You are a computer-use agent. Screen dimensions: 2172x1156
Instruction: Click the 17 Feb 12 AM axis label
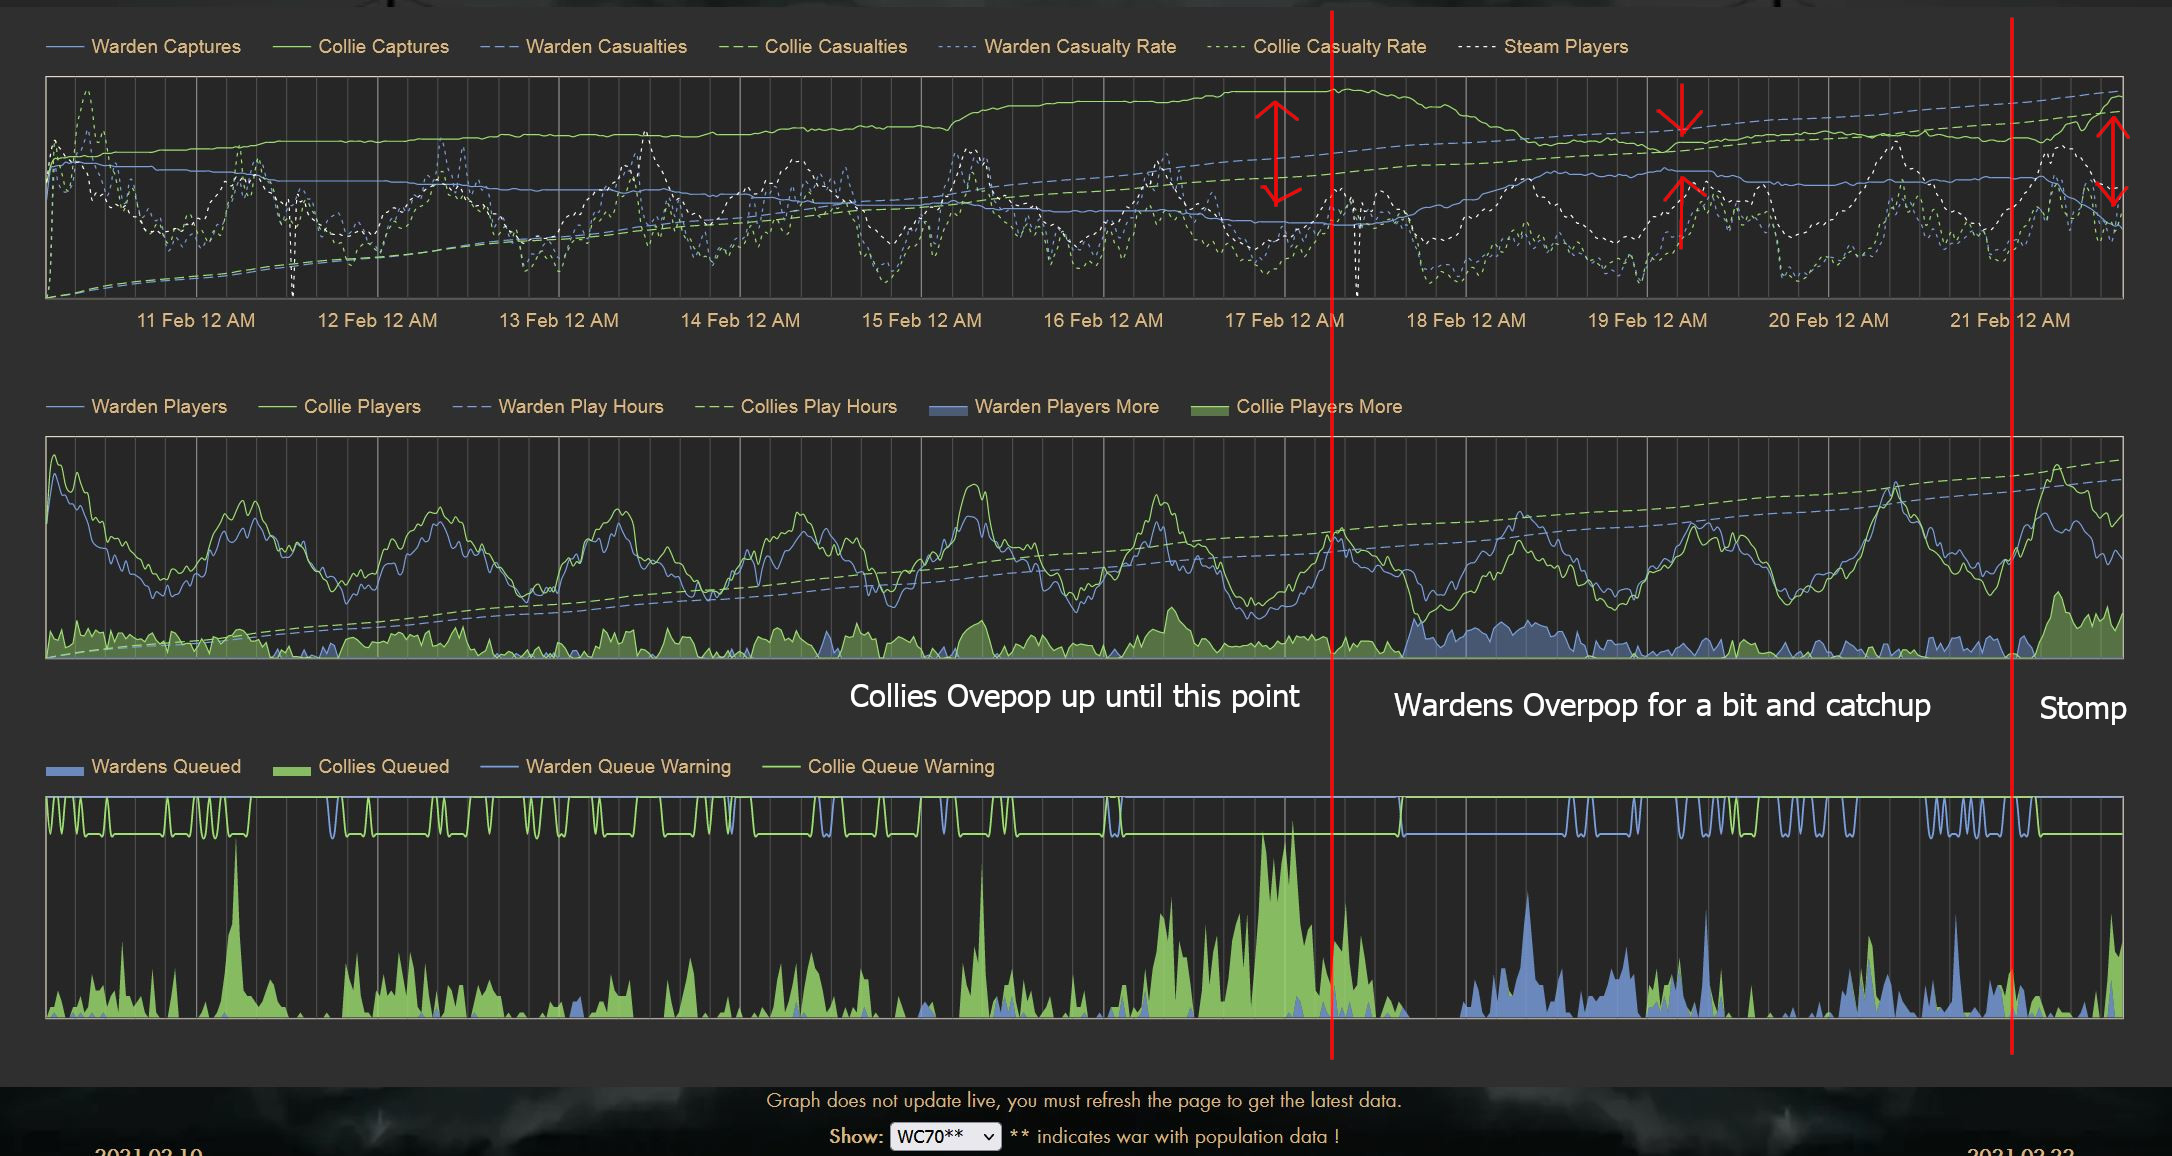coord(1284,321)
